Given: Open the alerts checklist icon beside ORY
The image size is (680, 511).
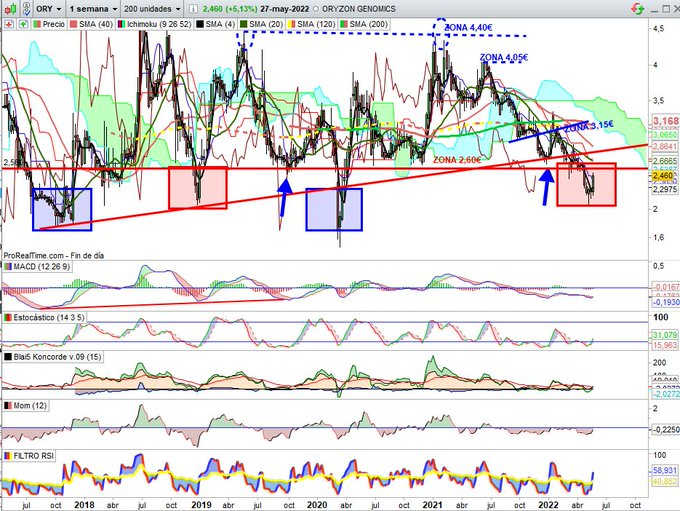Looking at the screenshot, I should [27, 8].
